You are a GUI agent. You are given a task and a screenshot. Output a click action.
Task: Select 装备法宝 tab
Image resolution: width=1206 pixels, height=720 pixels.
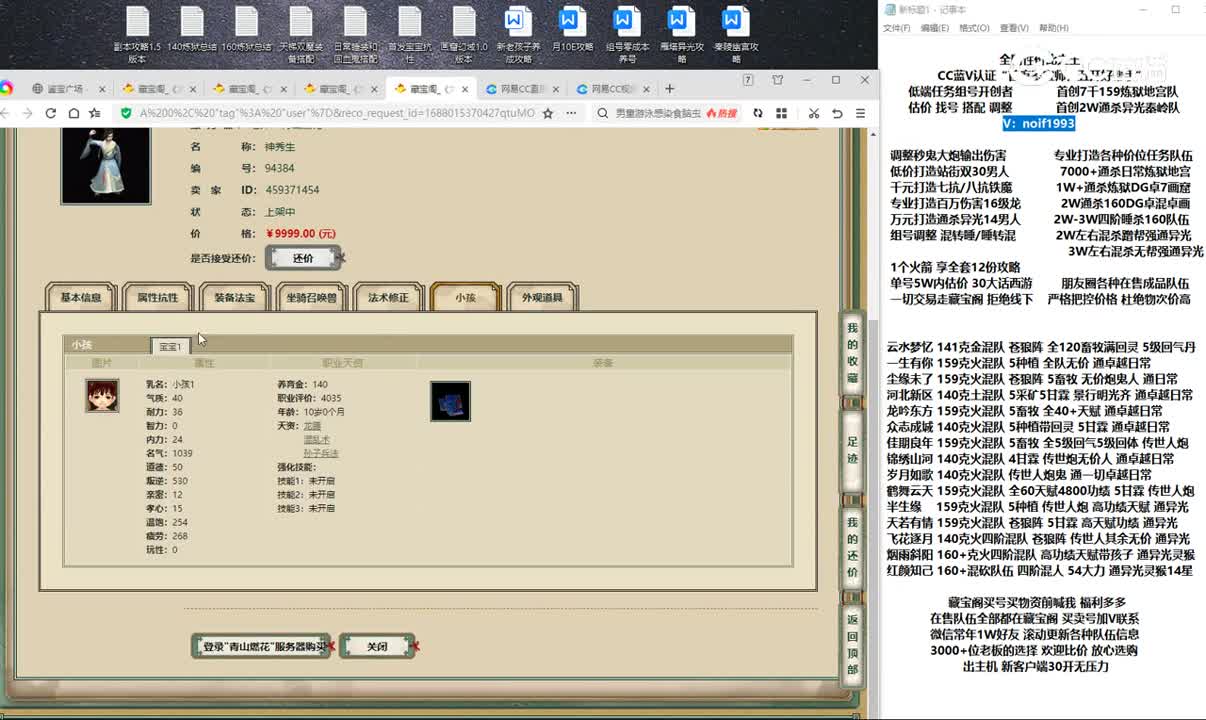(235, 297)
